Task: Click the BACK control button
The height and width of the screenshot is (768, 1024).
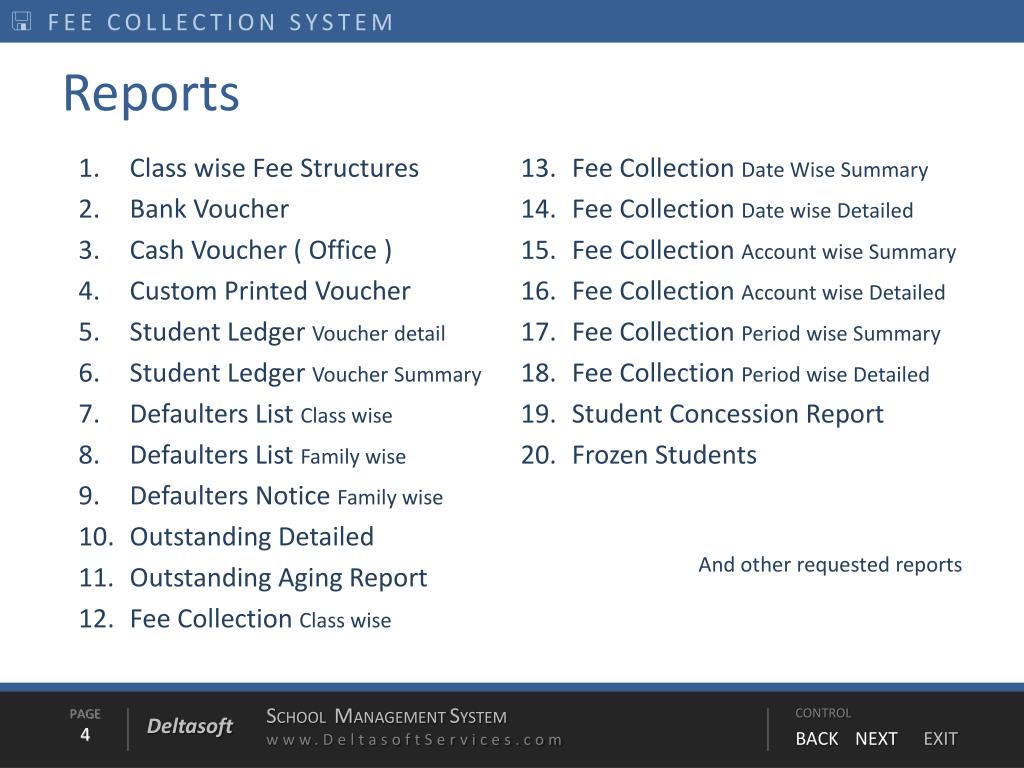Action: pyautogui.click(x=816, y=739)
